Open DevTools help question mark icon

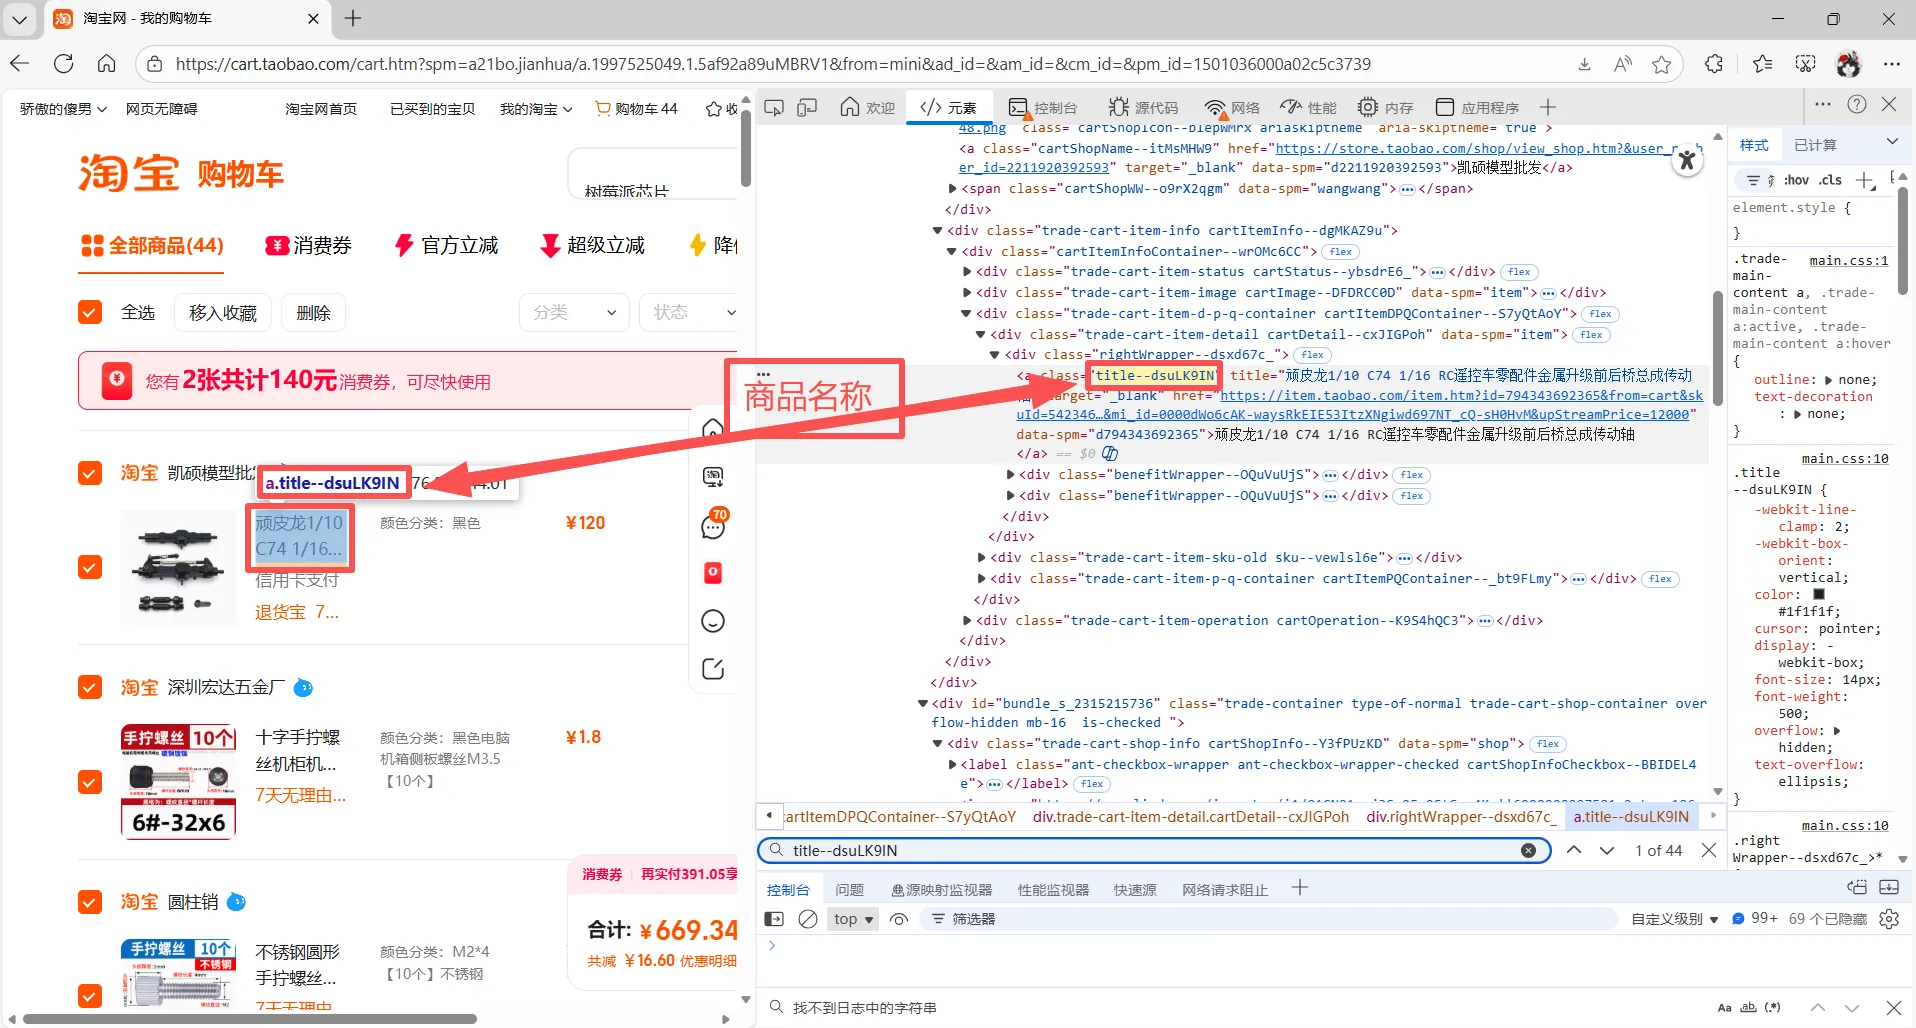(x=1857, y=104)
